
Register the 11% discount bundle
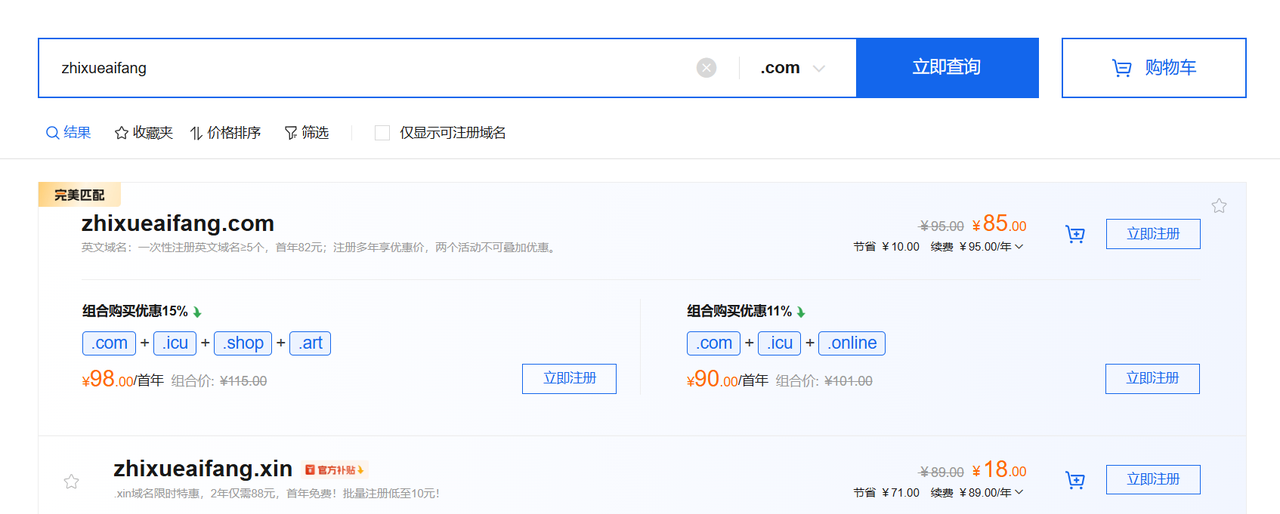[x=1152, y=379]
